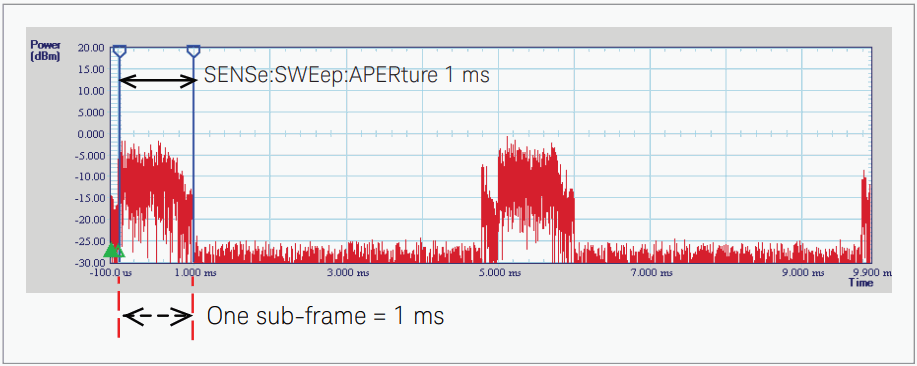Viewport: 917px width, 366px height.
Task: Click the dashed sub-frame arrow below chart
Action: [158, 316]
